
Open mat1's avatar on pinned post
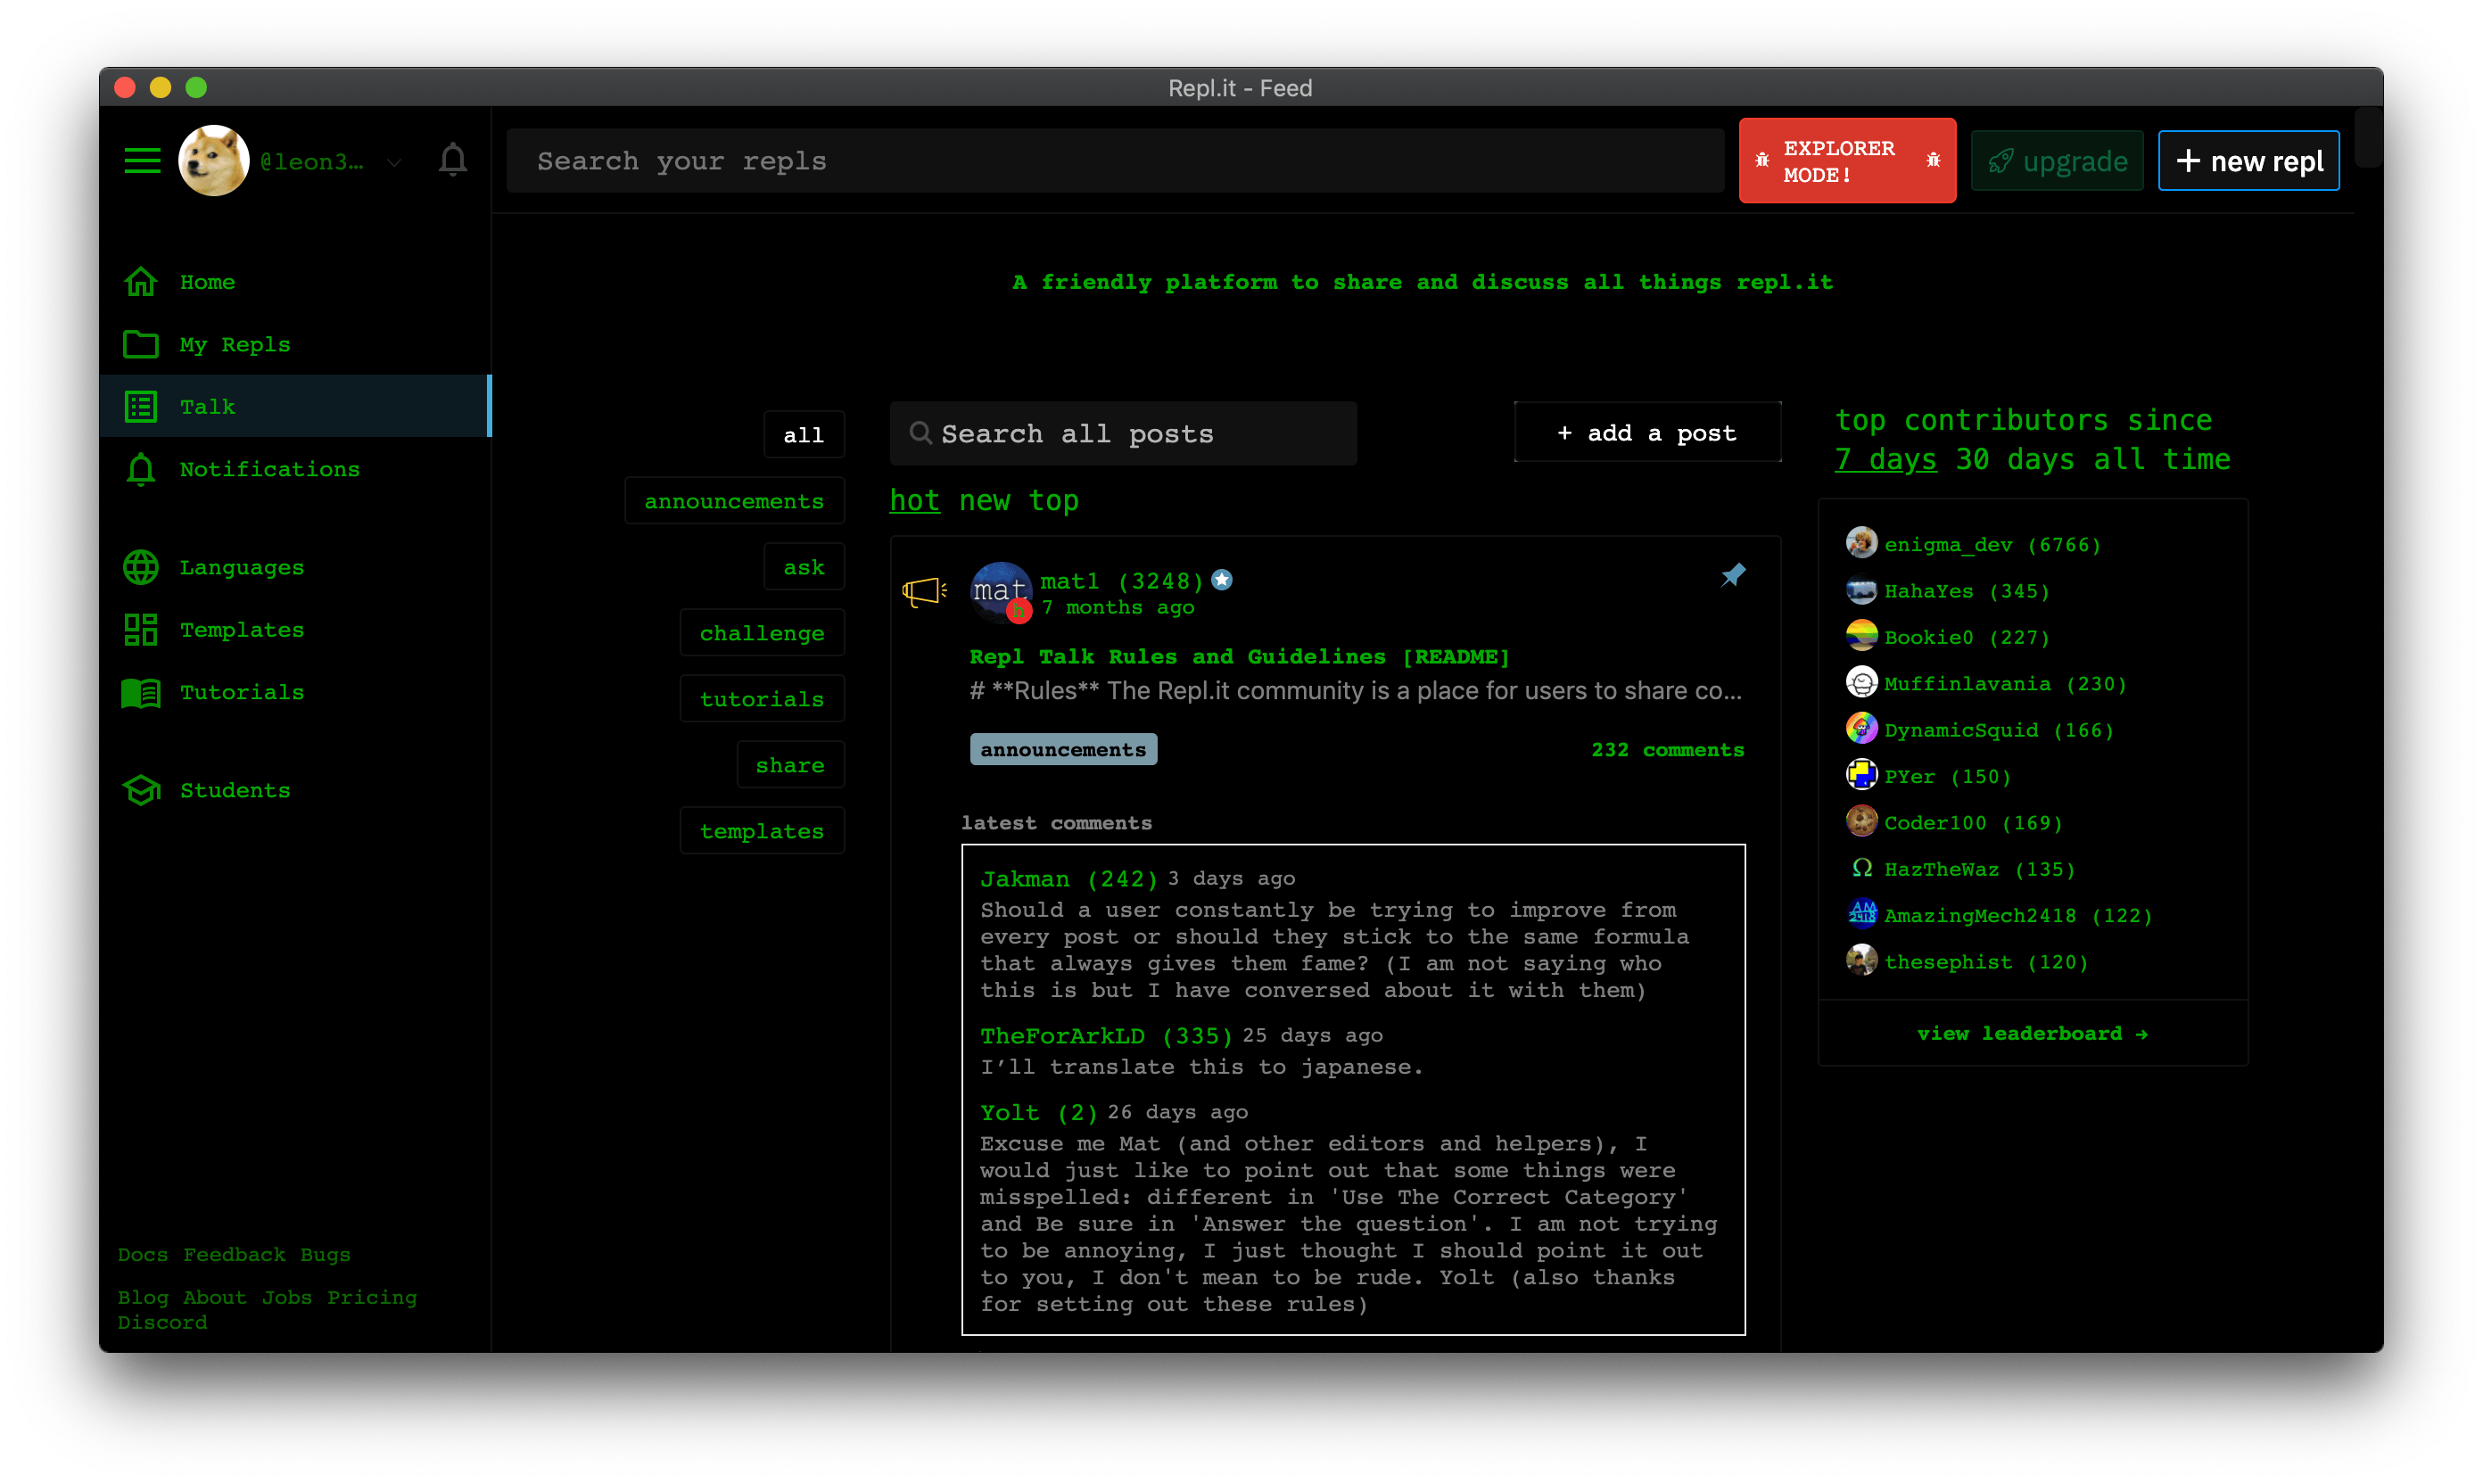coord(1001,593)
